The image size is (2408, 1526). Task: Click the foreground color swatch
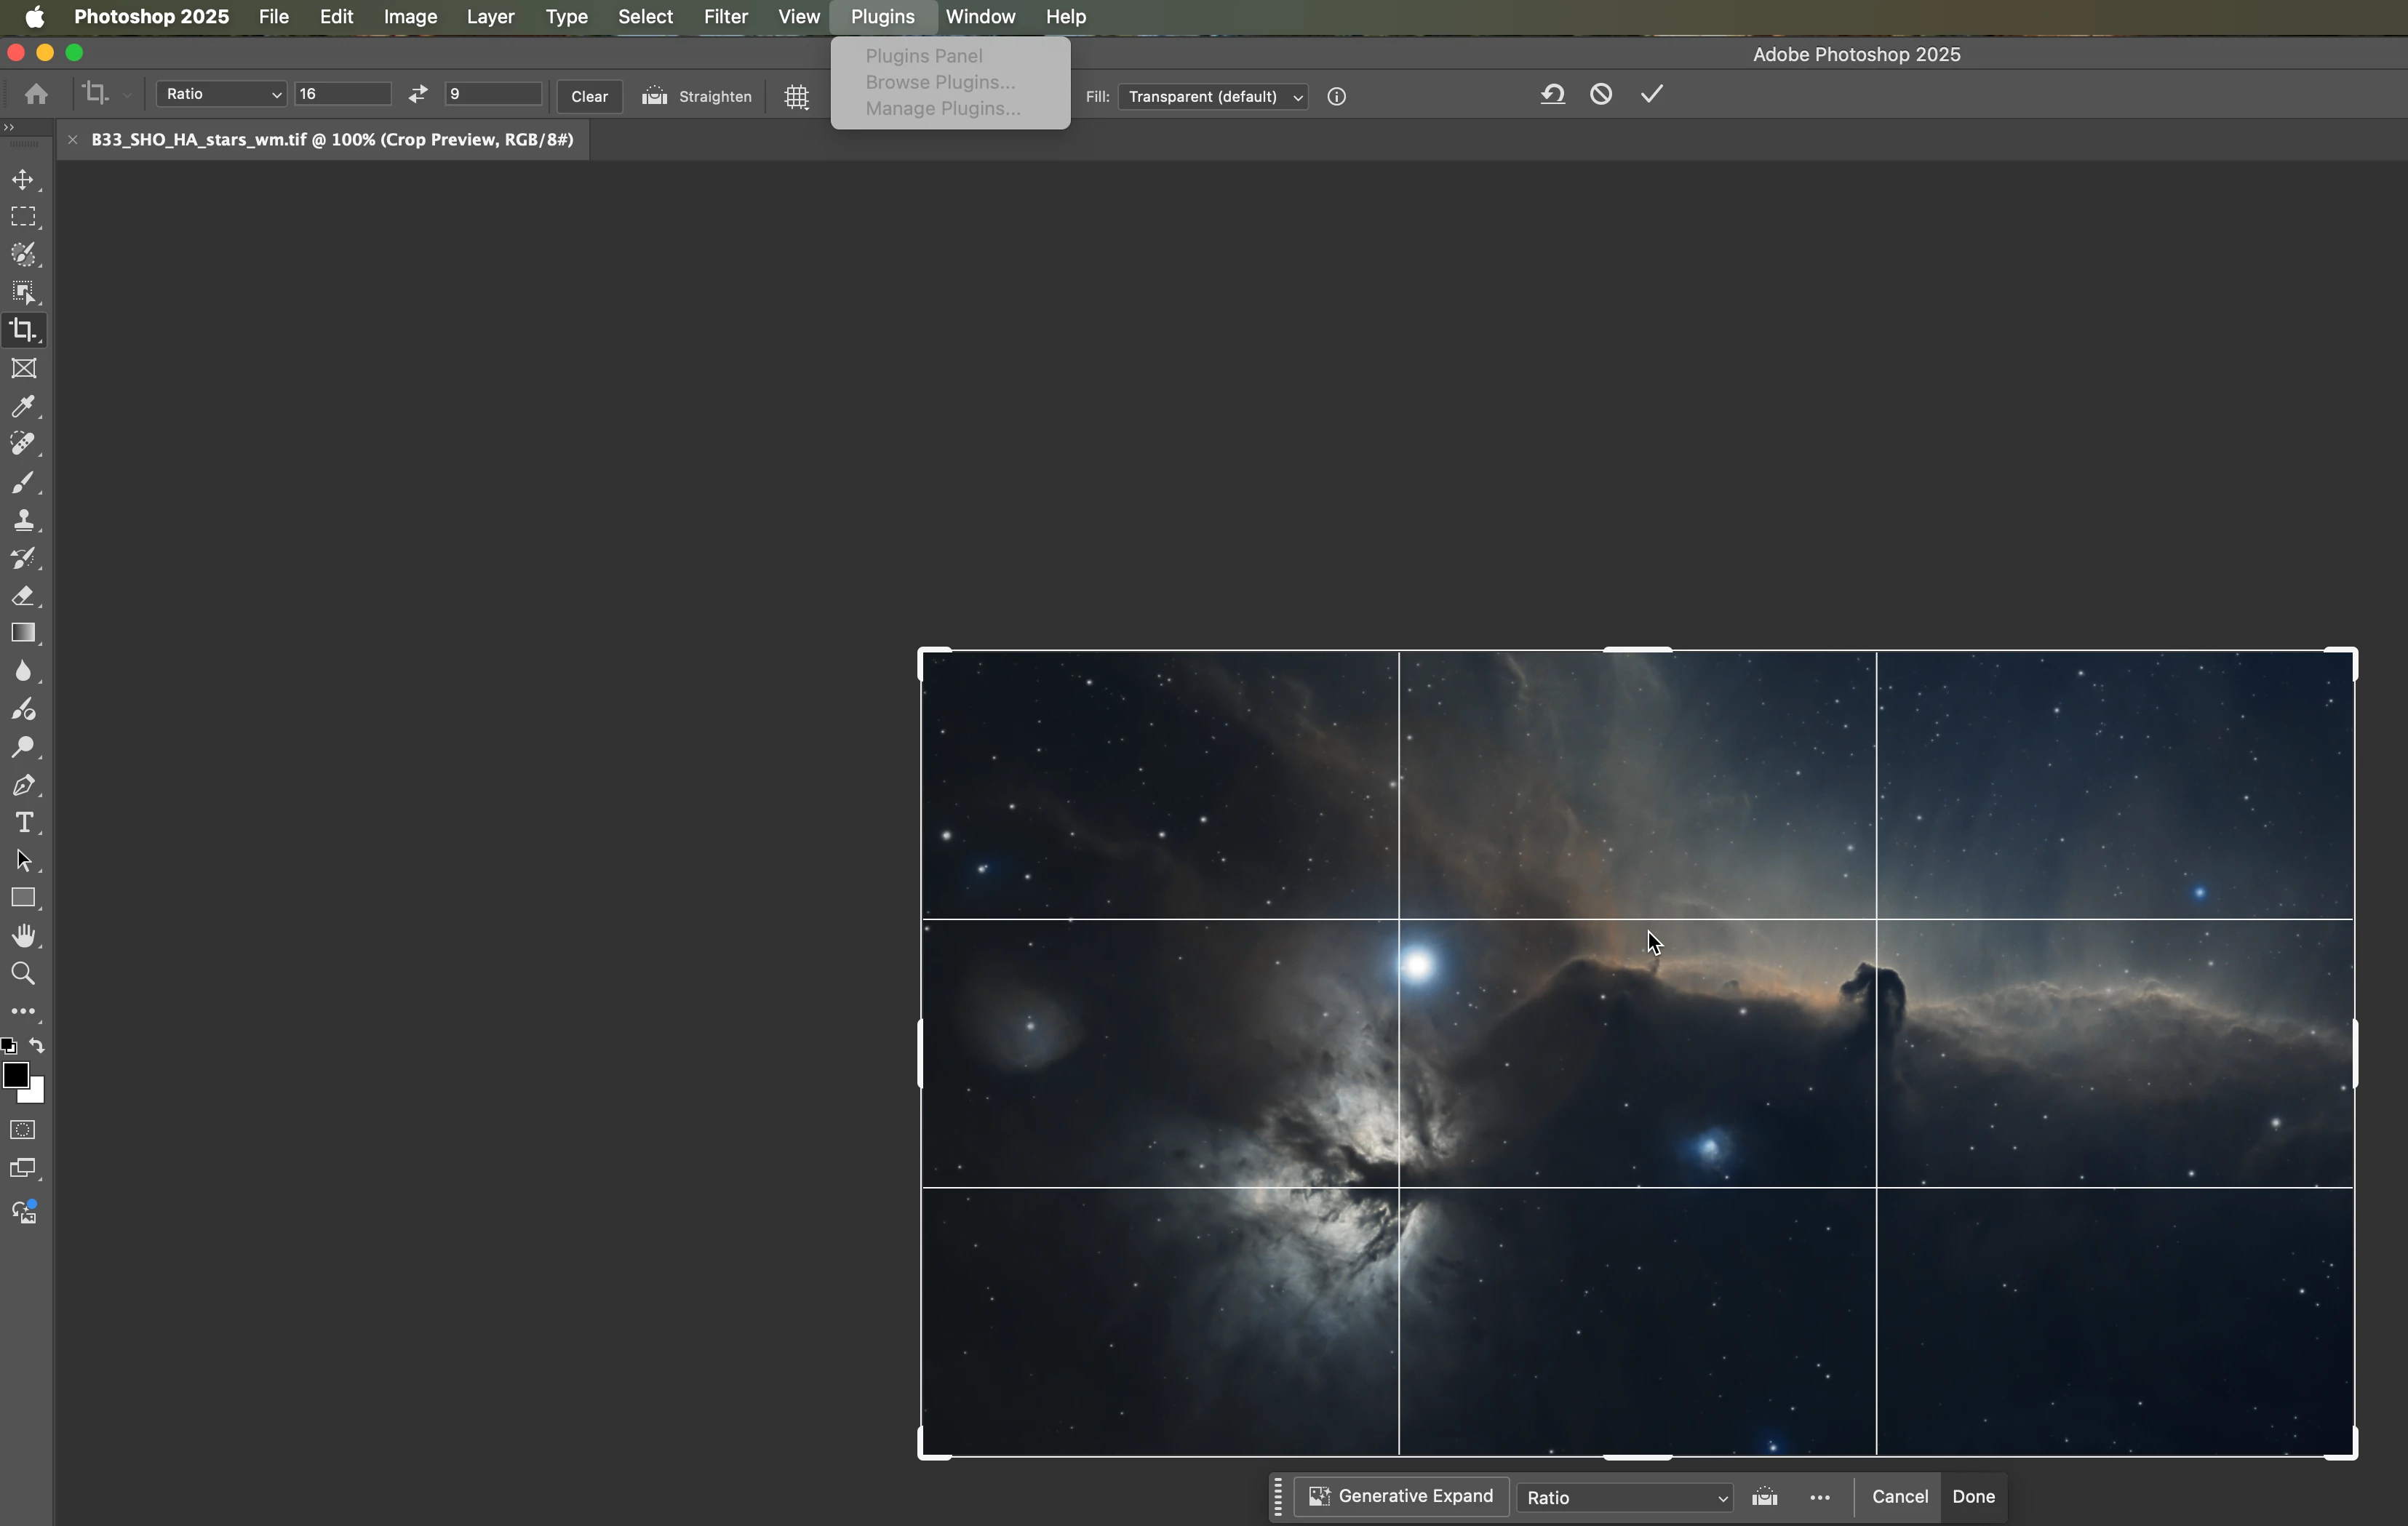15,1076
